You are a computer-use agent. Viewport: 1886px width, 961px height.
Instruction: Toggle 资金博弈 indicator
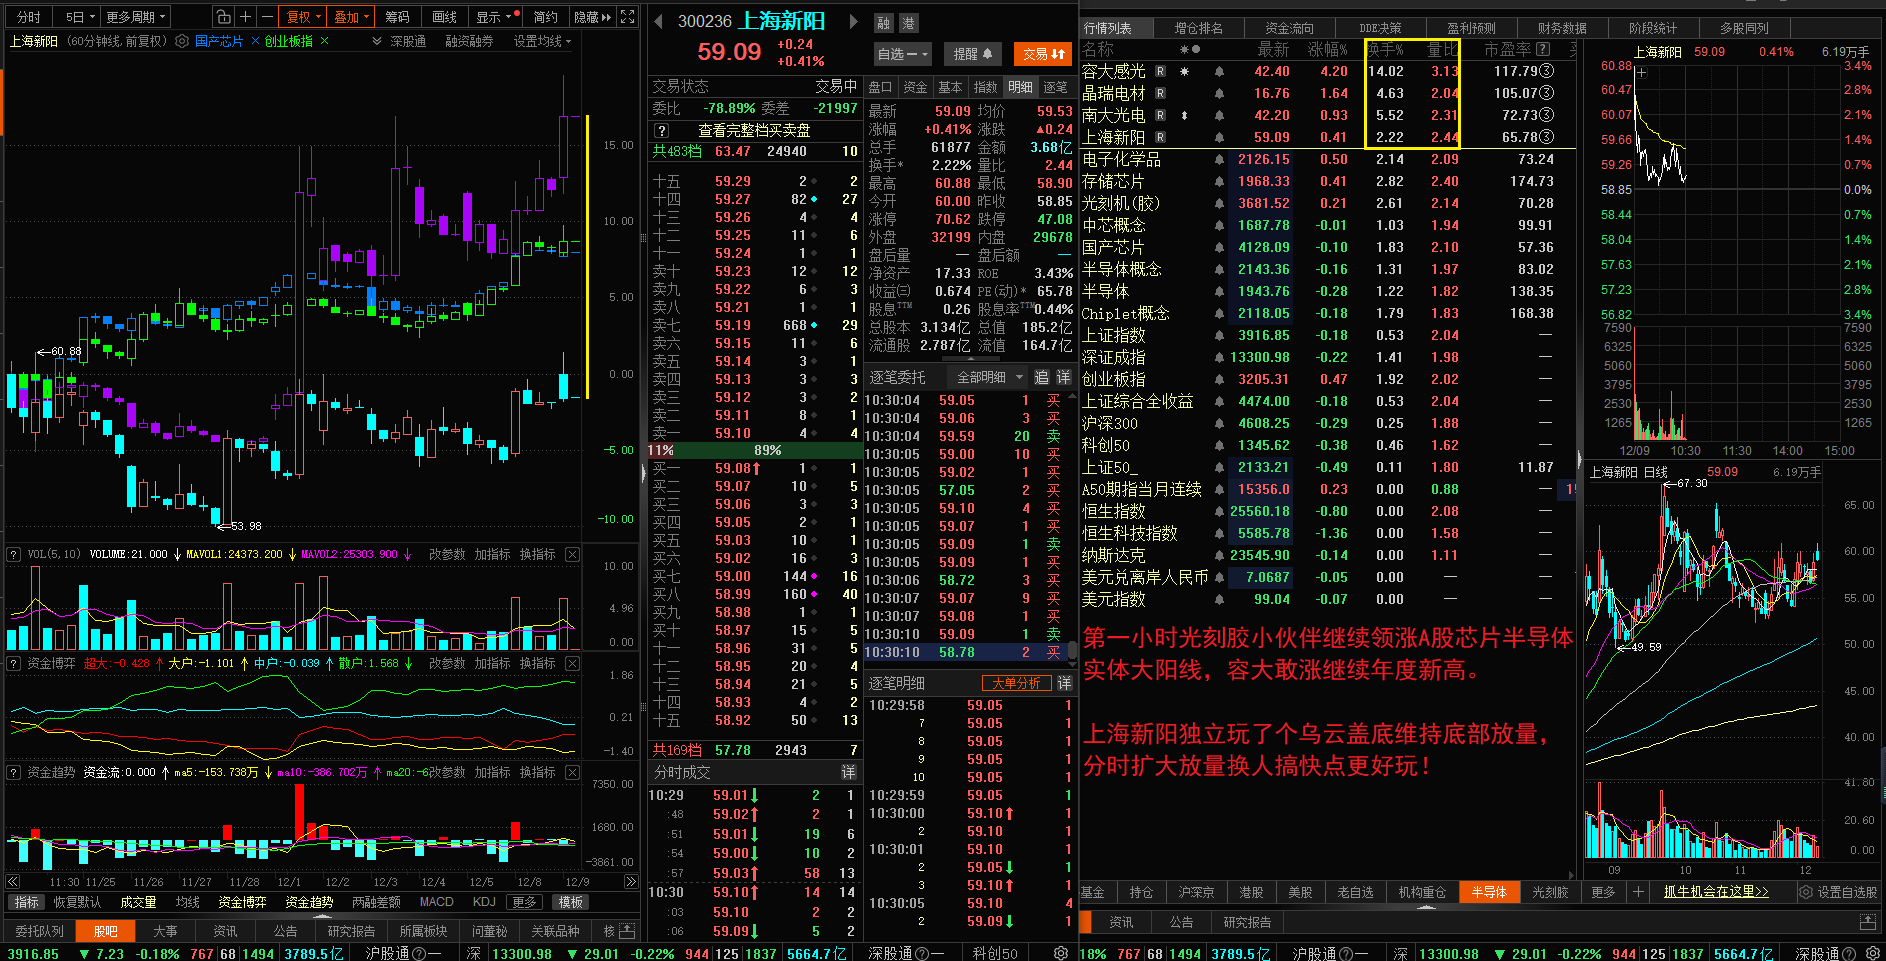[242, 902]
